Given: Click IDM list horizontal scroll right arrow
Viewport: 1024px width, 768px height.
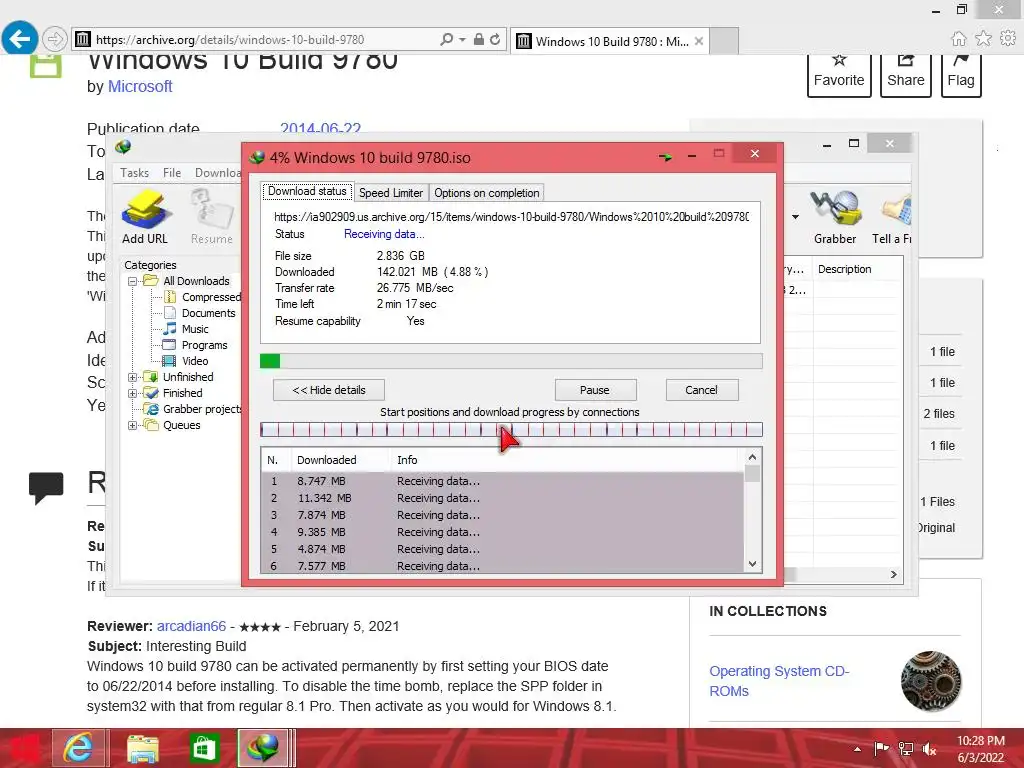Looking at the screenshot, I should (x=894, y=575).
